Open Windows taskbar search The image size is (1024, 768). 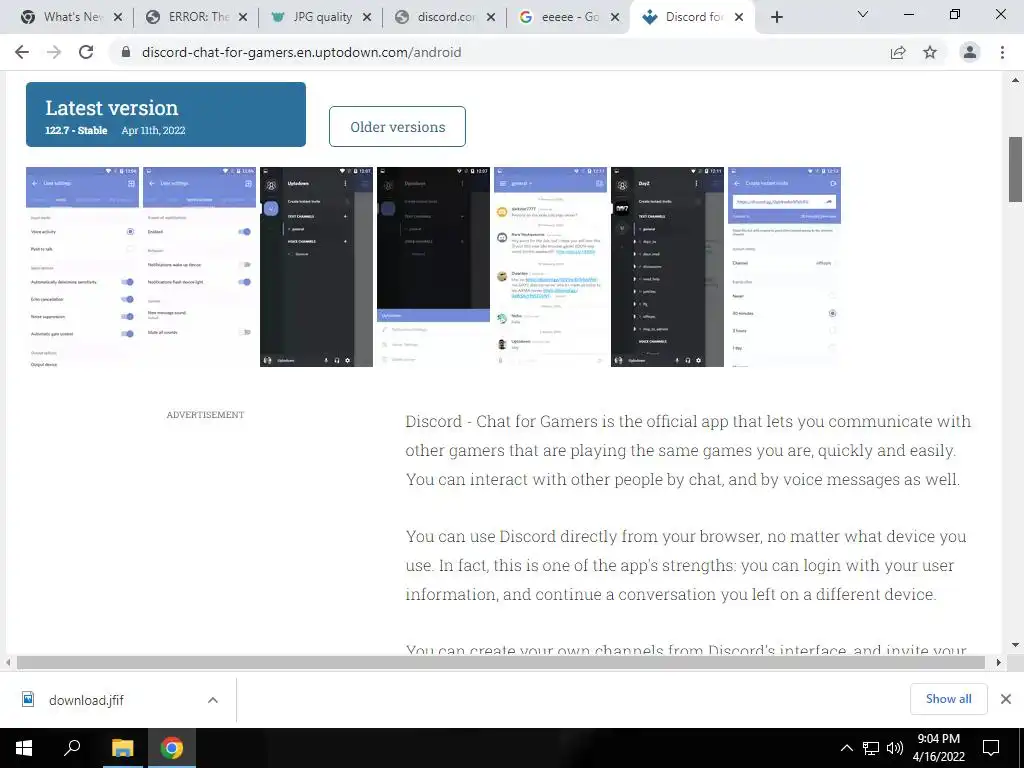[x=72, y=748]
